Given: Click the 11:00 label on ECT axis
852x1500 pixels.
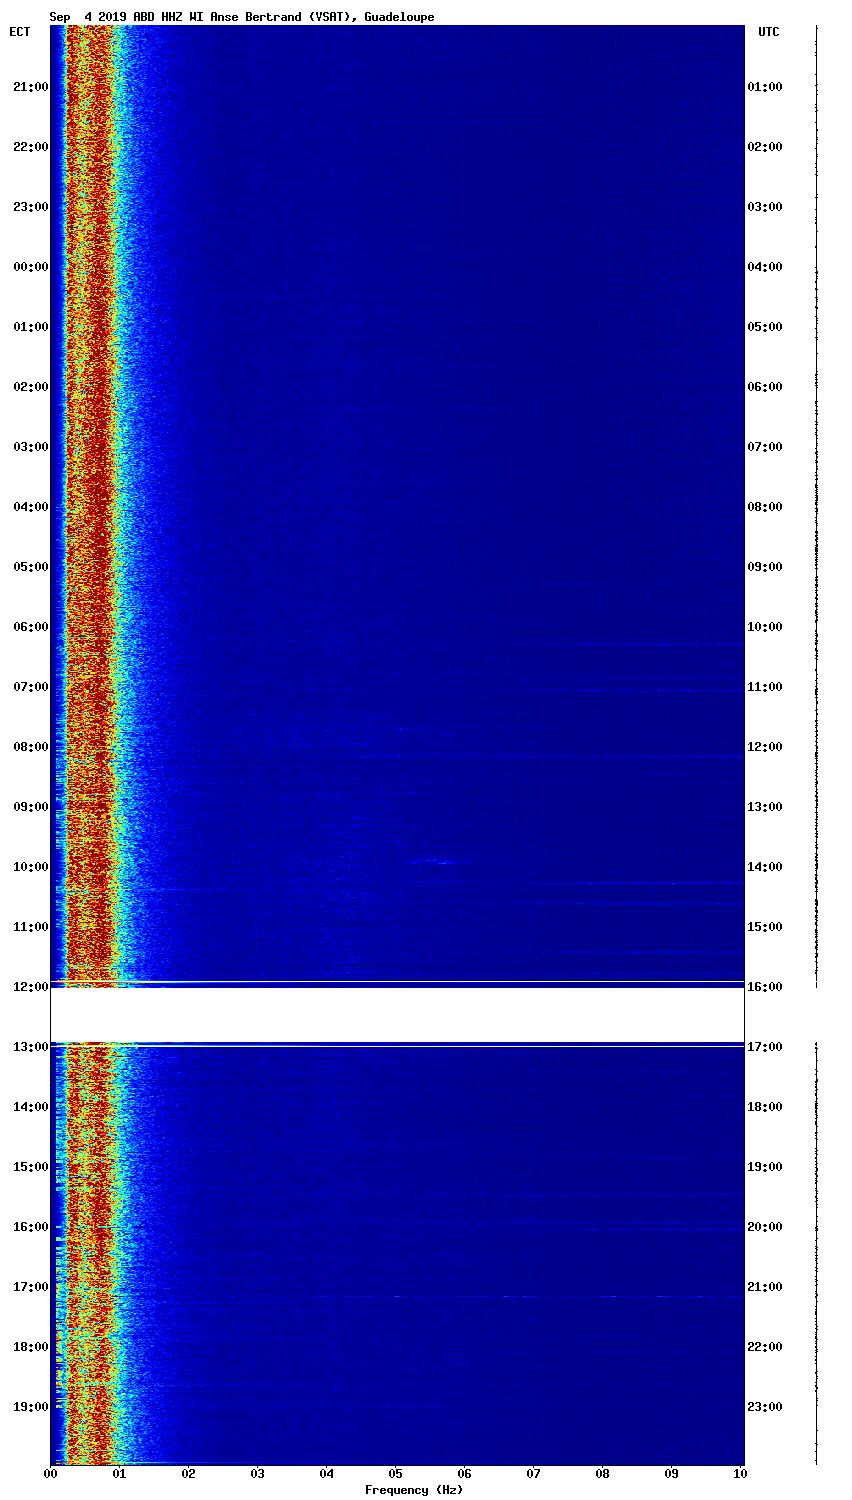Looking at the screenshot, I should 30,927.
